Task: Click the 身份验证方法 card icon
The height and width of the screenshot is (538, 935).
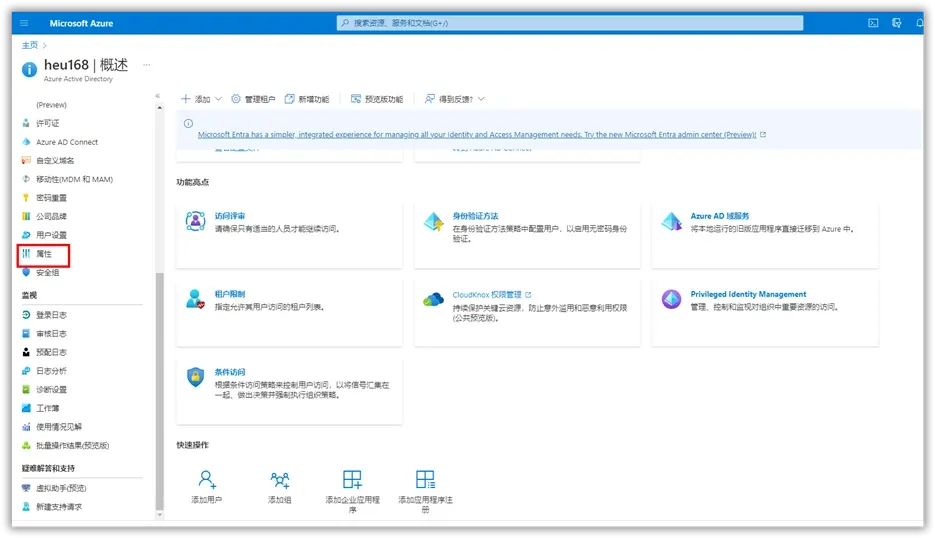Action: [434, 221]
